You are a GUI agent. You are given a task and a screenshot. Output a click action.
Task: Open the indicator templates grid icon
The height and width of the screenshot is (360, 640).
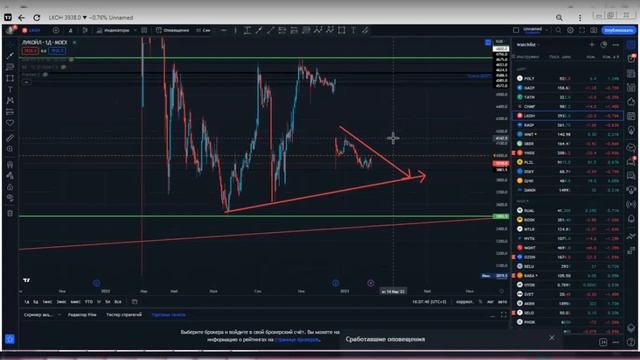click(x=144, y=30)
